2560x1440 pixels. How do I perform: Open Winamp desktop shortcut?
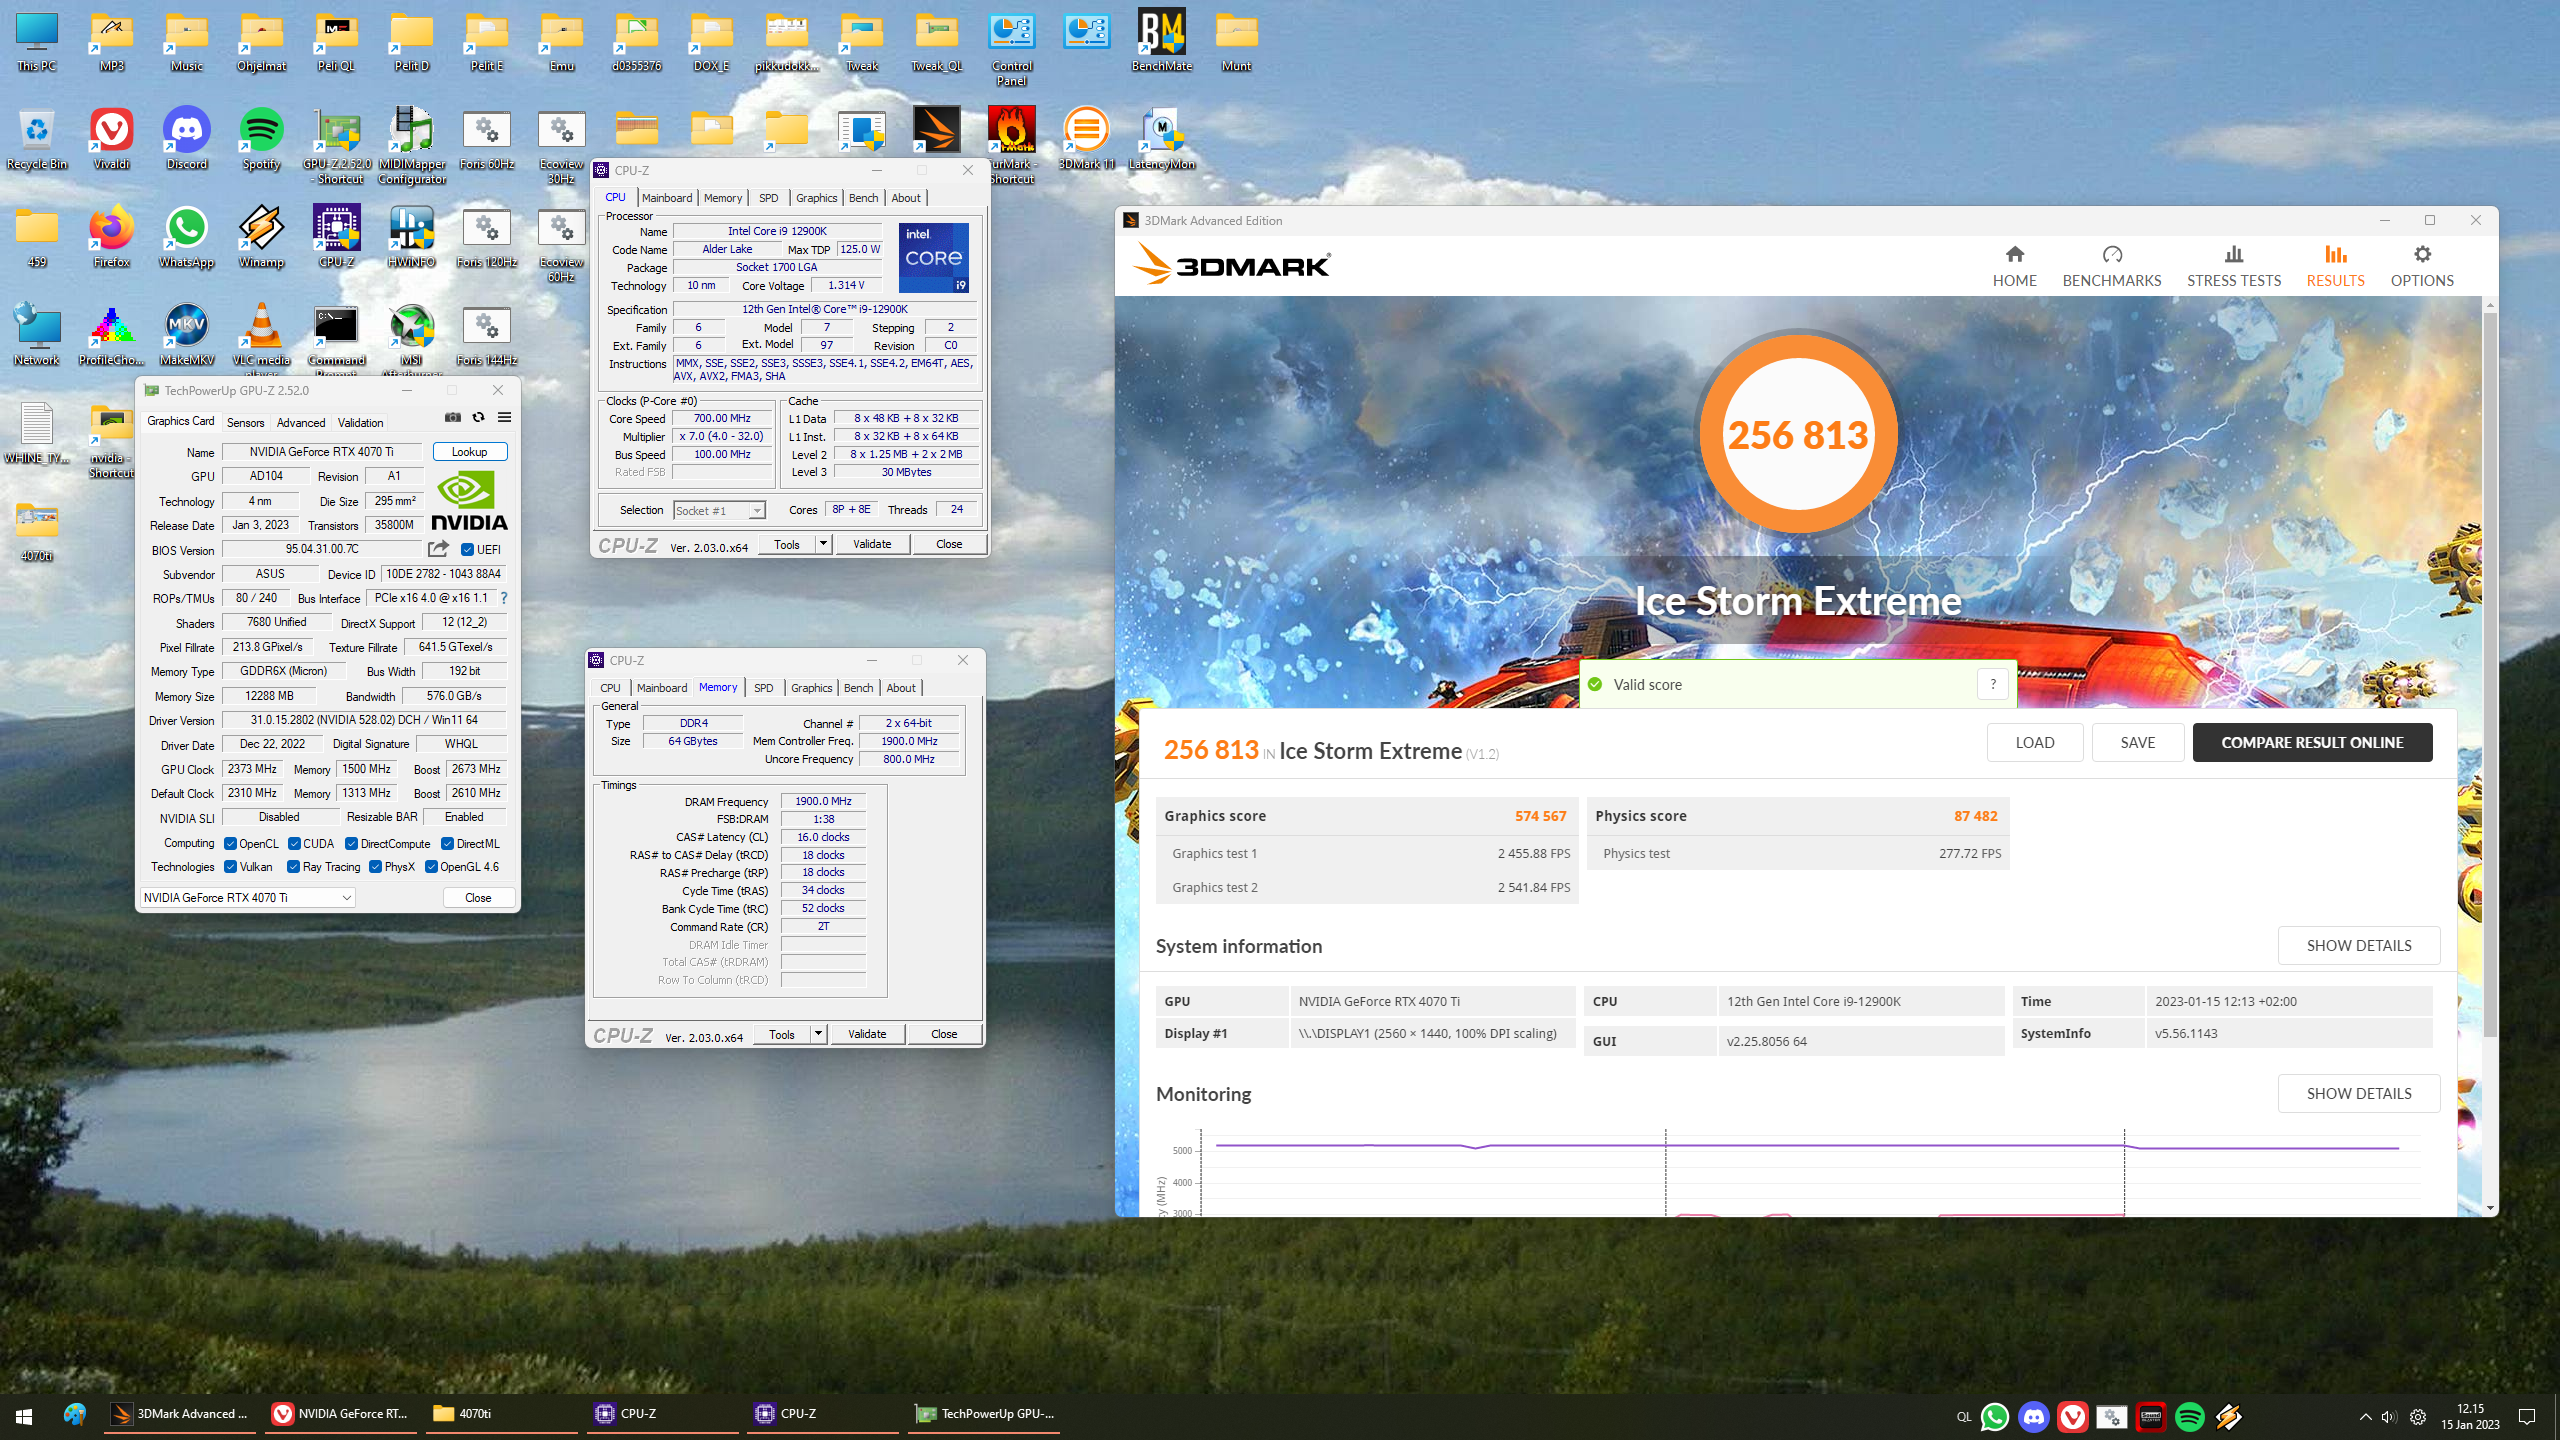261,238
